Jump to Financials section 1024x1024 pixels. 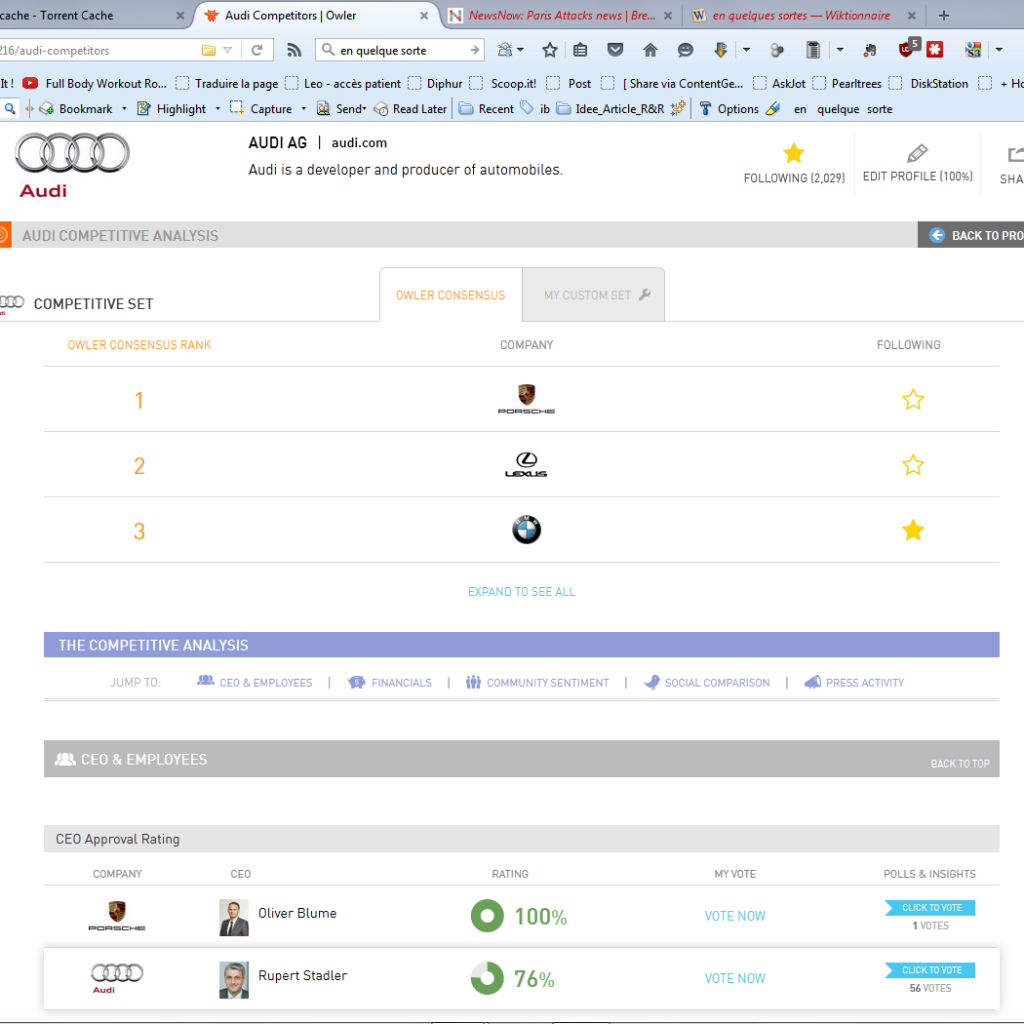(x=390, y=682)
